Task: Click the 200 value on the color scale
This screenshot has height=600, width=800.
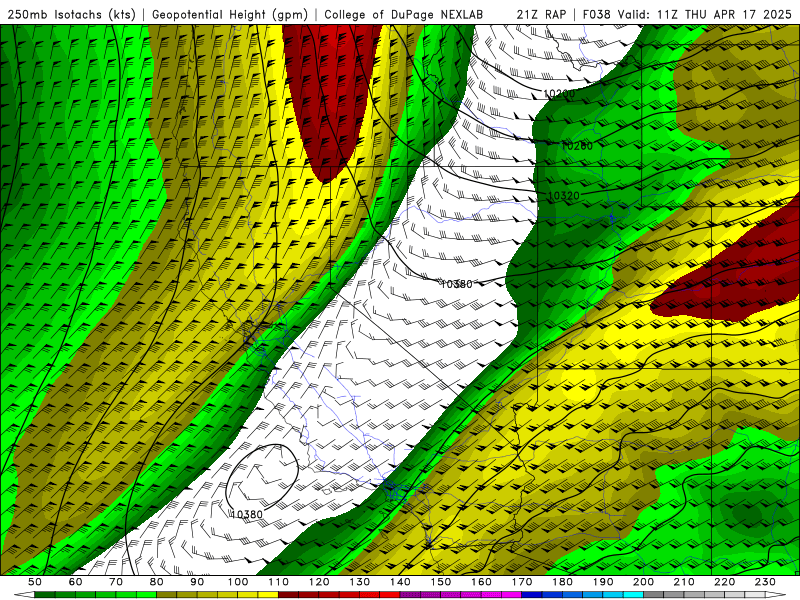Action: pyautogui.click(x=643, y=582)
